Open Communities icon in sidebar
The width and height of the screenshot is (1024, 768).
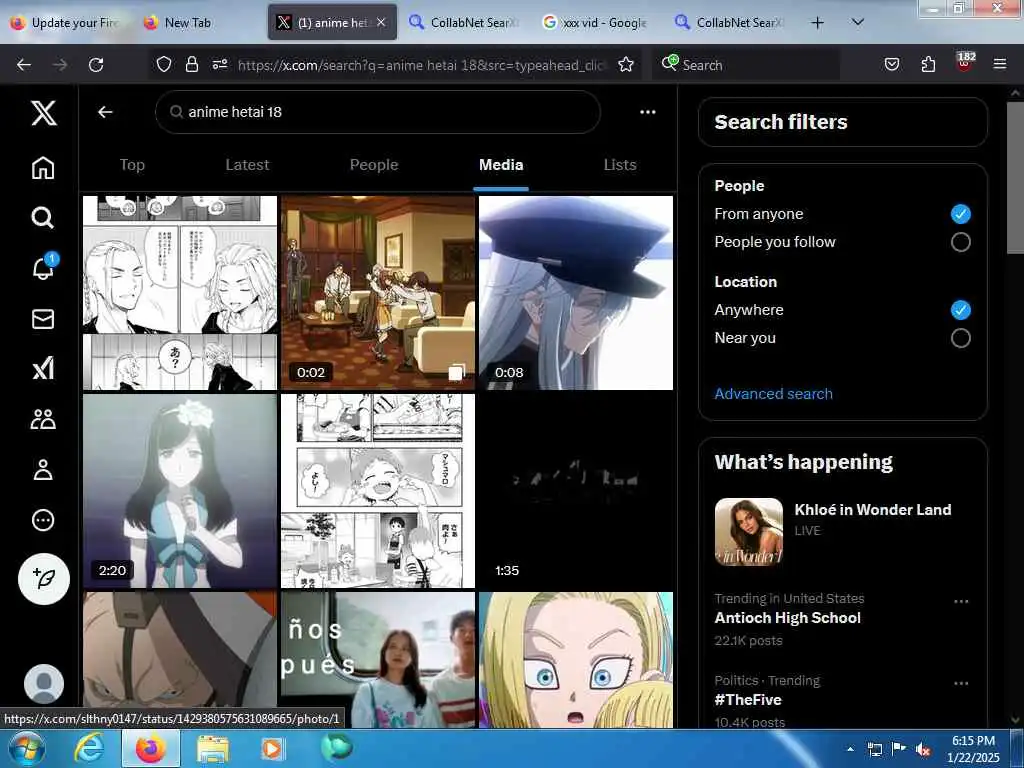tap(43, 419)
